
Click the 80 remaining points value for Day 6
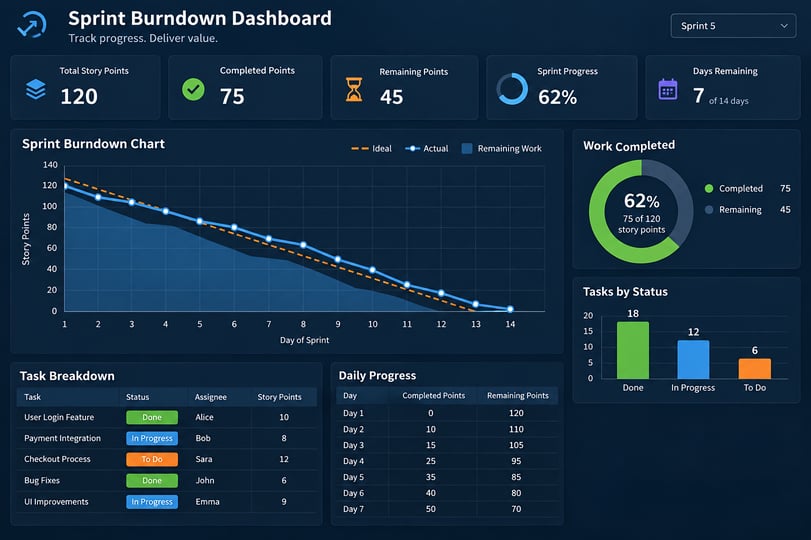[516, 493]
